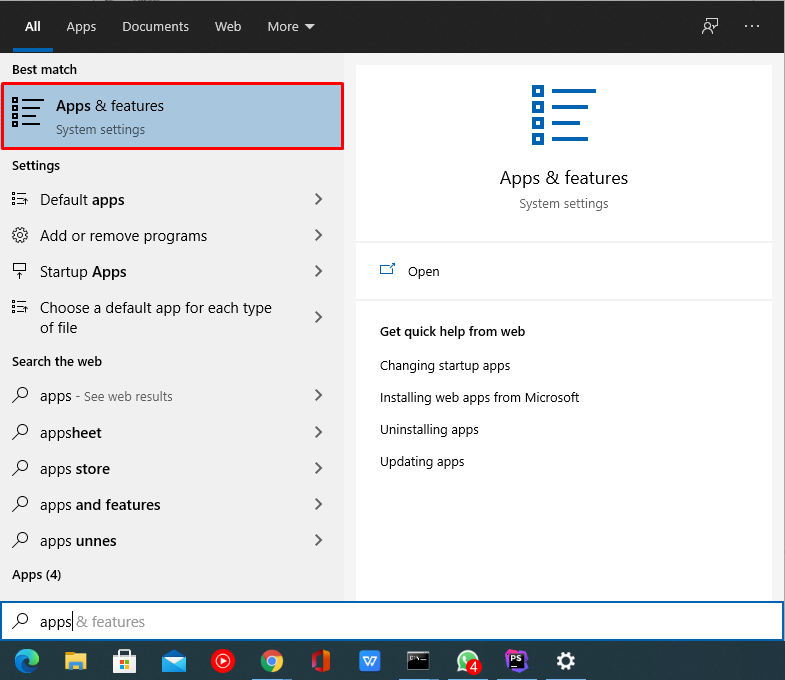Open the three-dot options menu
785x680 pixels.
point(751,26)
